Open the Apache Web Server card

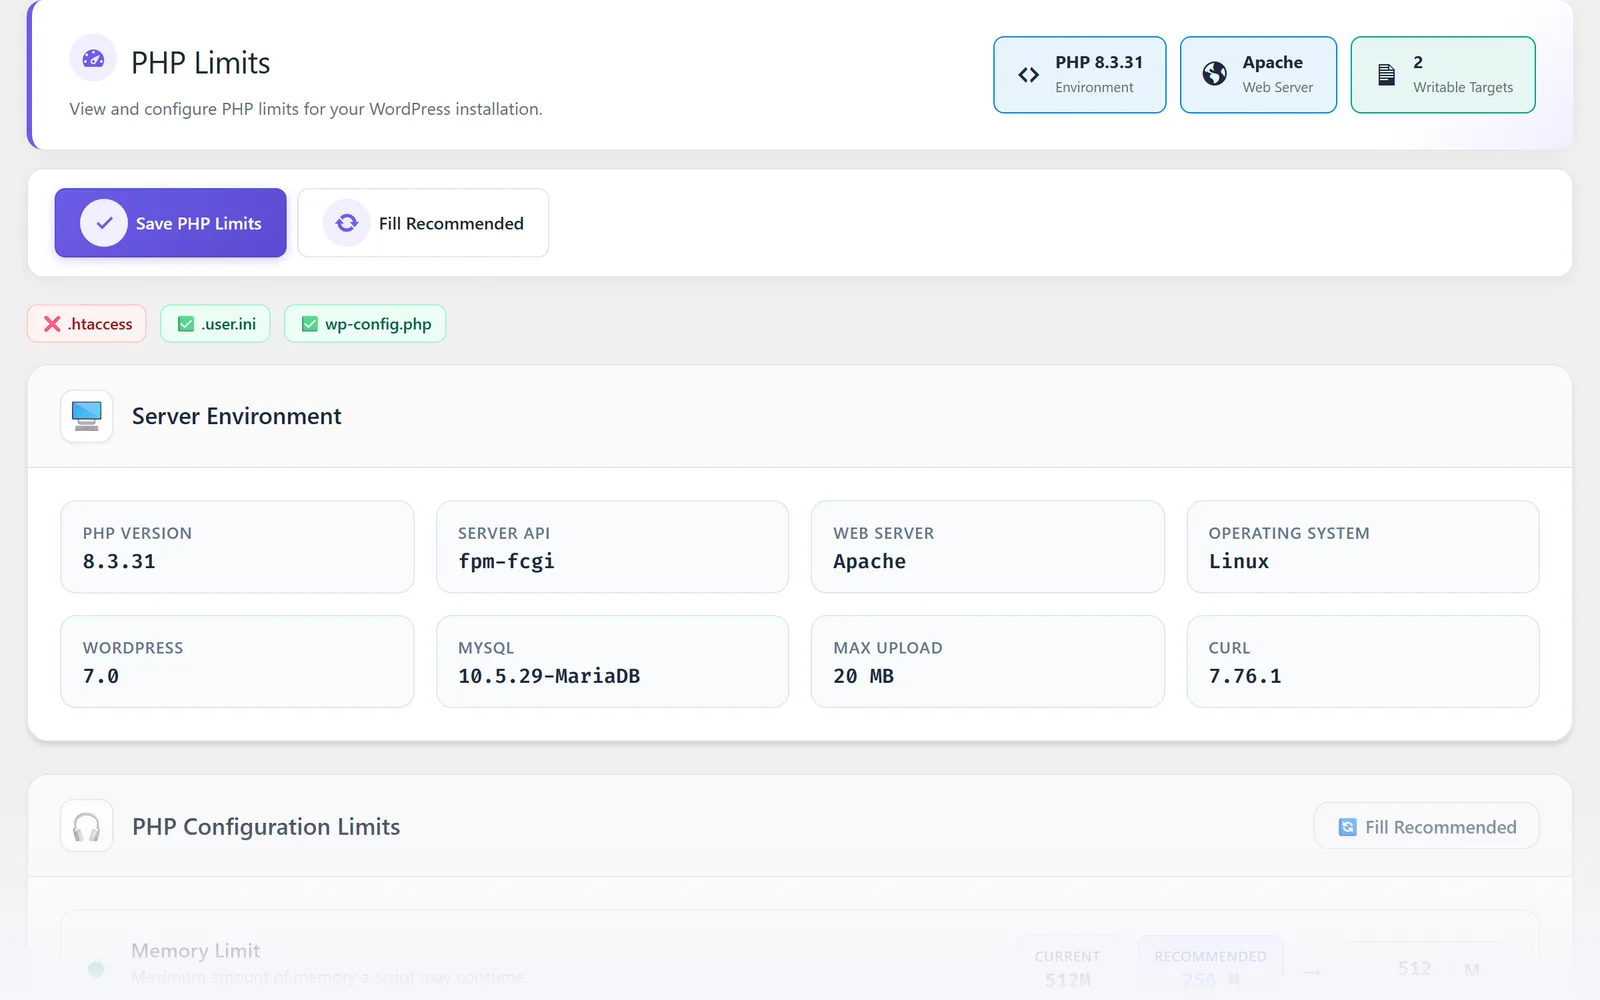point(1258,75)
